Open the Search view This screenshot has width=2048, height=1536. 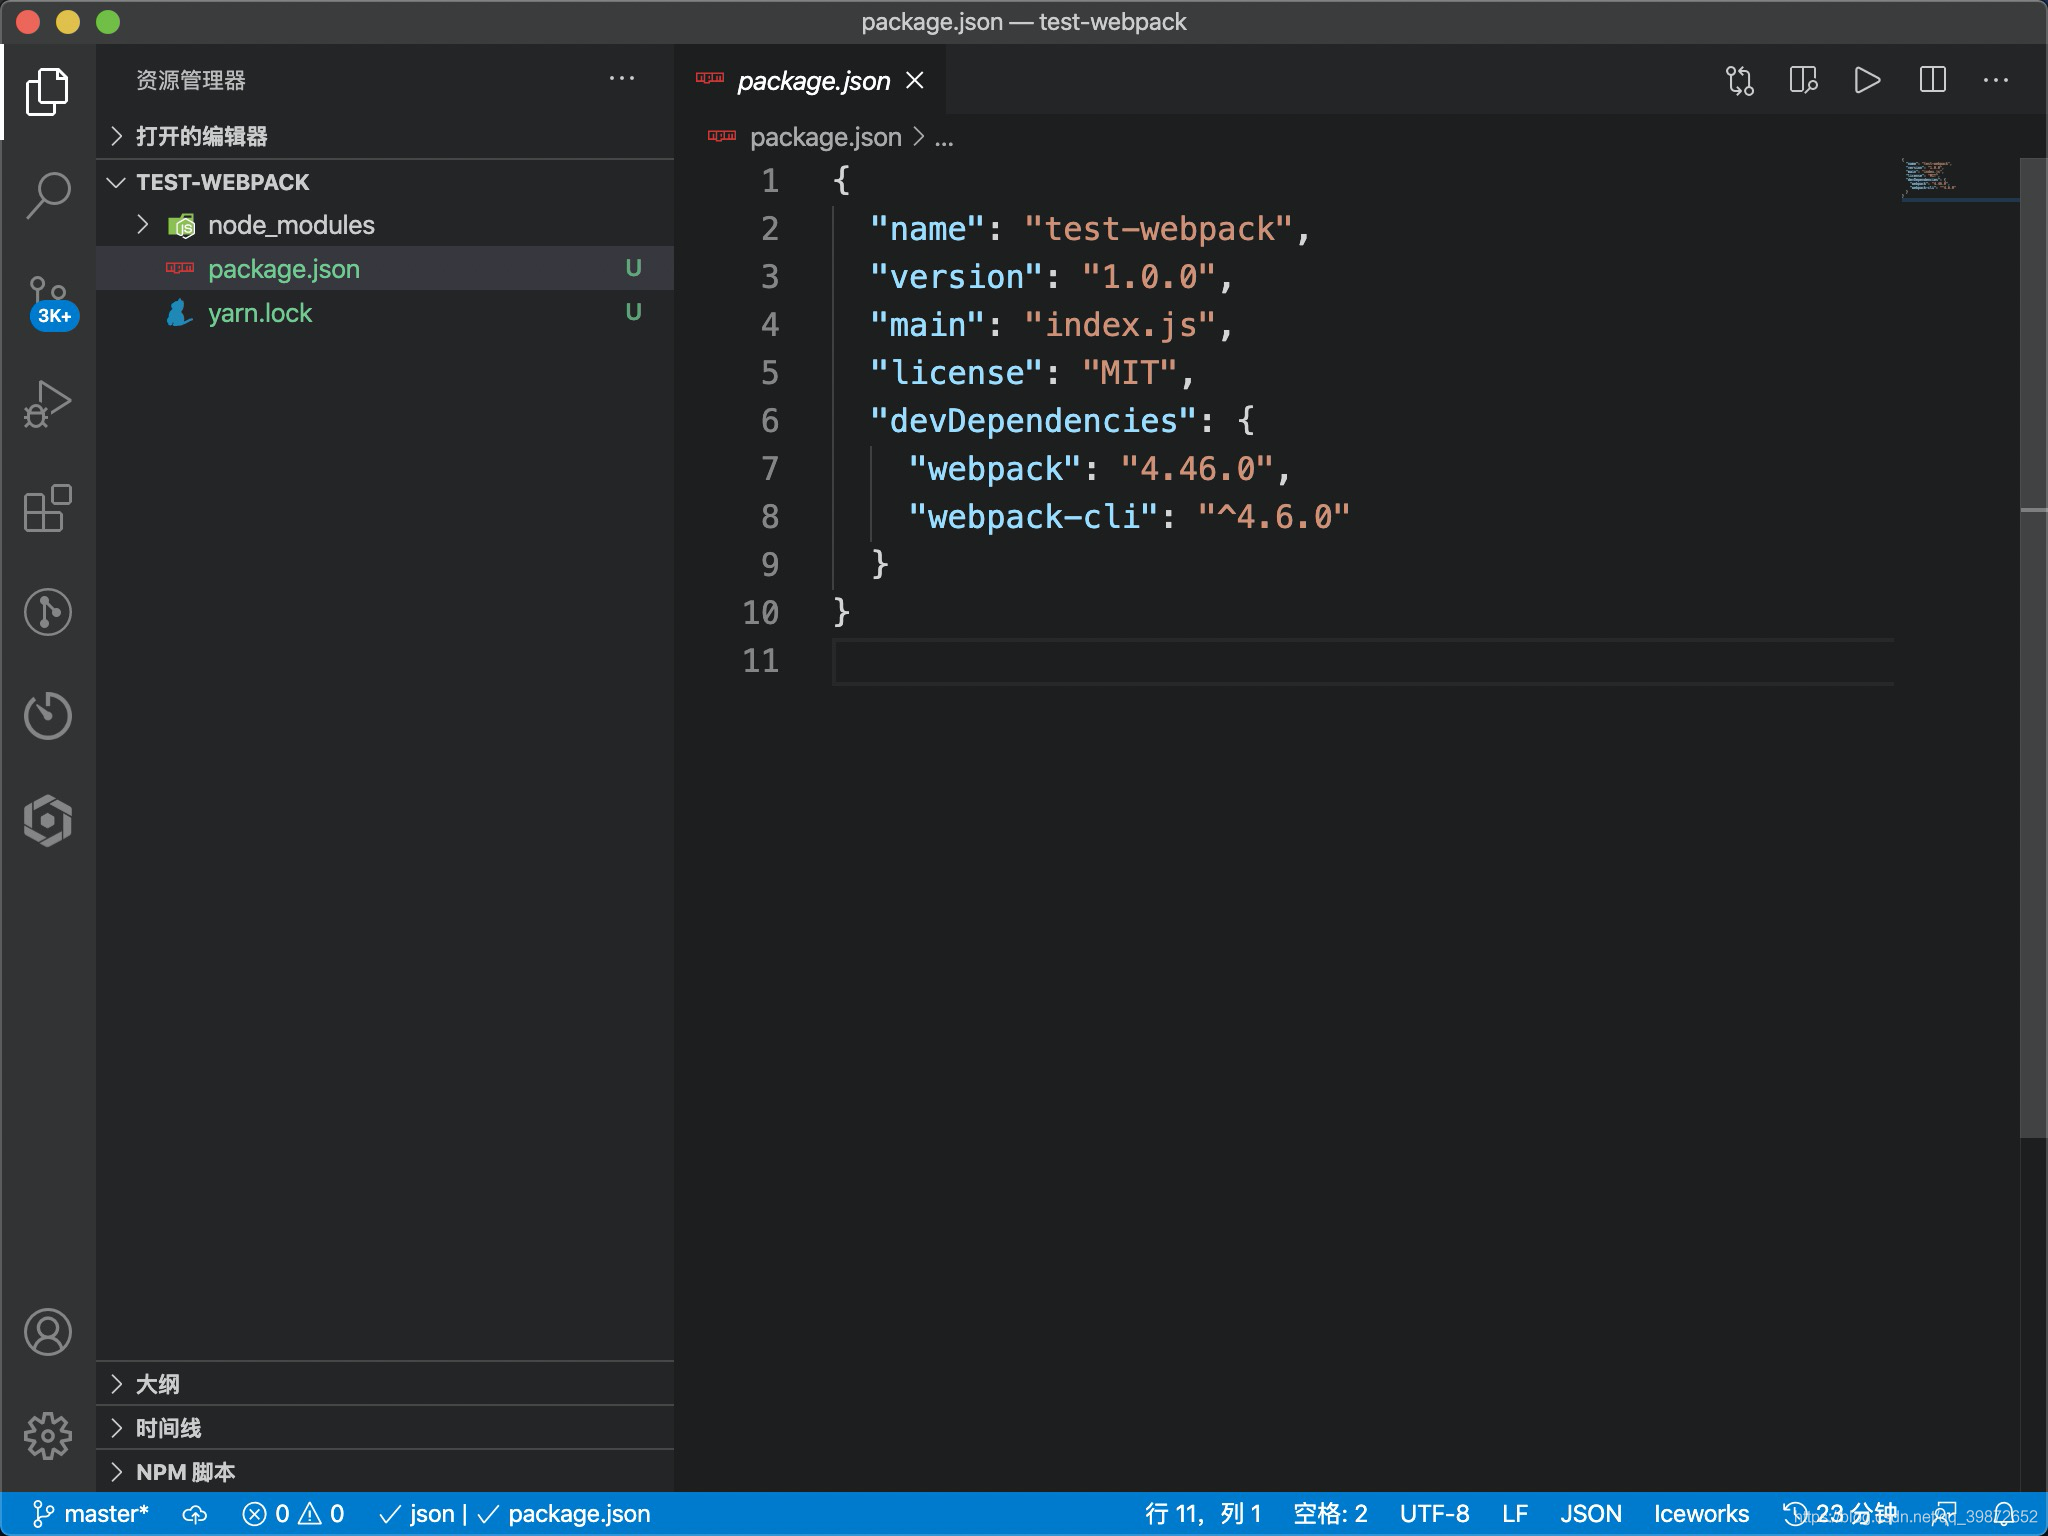click(x=47, y=195)
